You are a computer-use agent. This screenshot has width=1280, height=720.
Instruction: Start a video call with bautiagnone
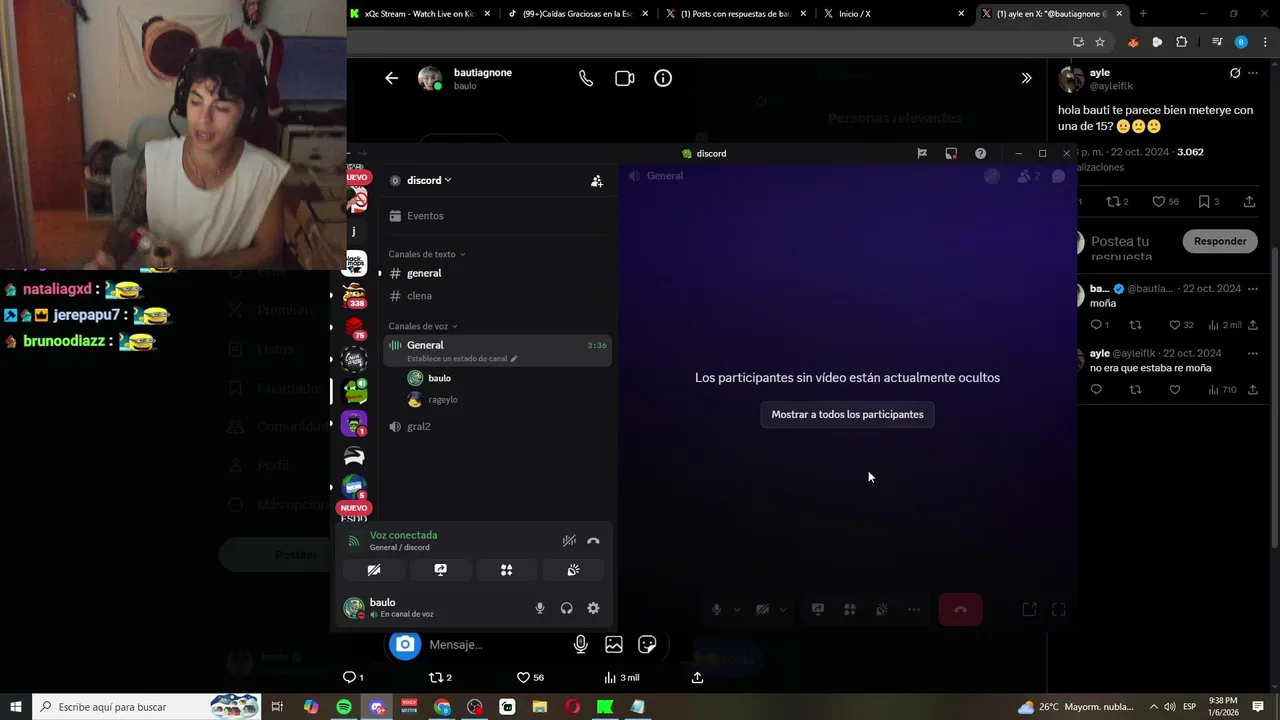click(x=625, y=78)
